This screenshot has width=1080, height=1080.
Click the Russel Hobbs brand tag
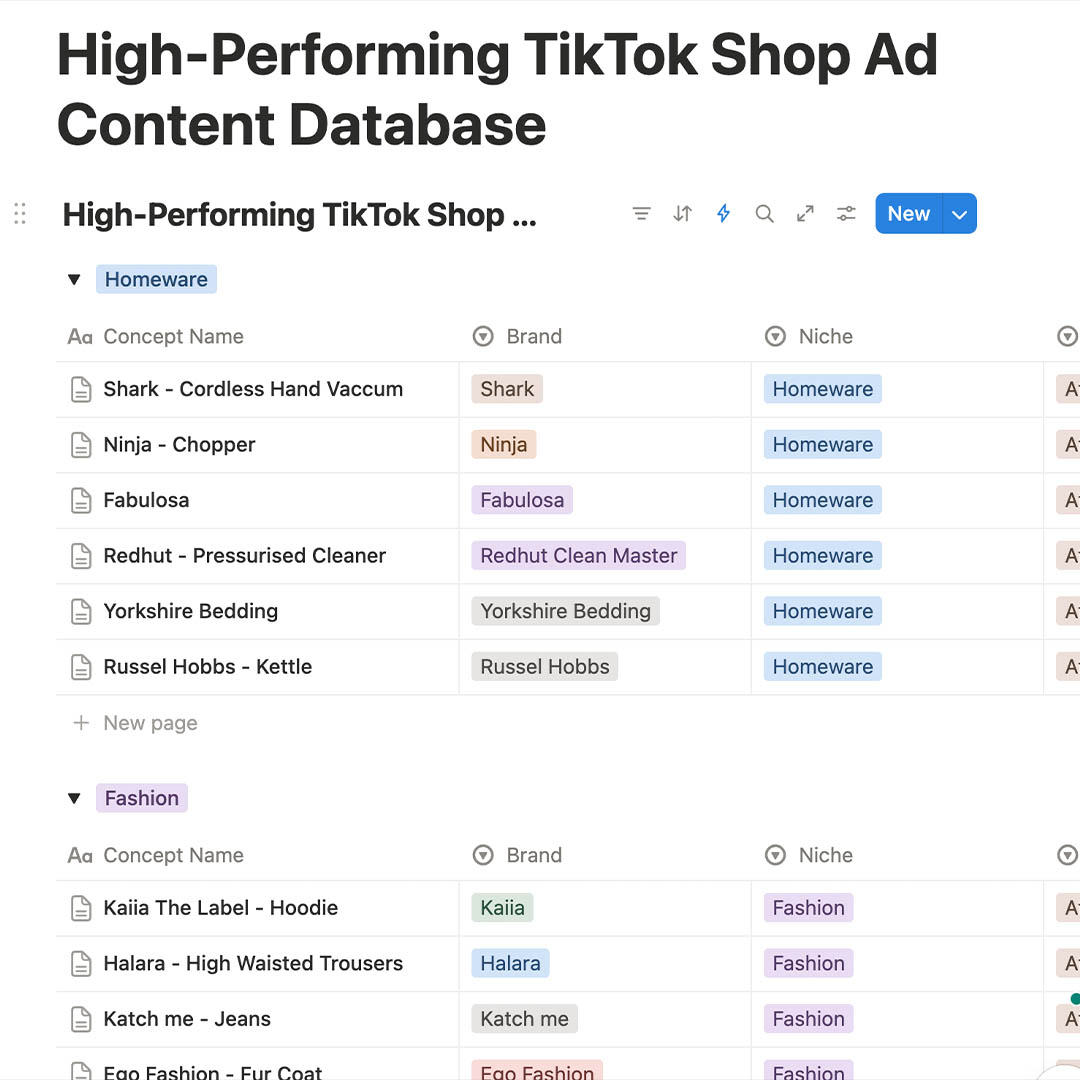pos(545,667)
